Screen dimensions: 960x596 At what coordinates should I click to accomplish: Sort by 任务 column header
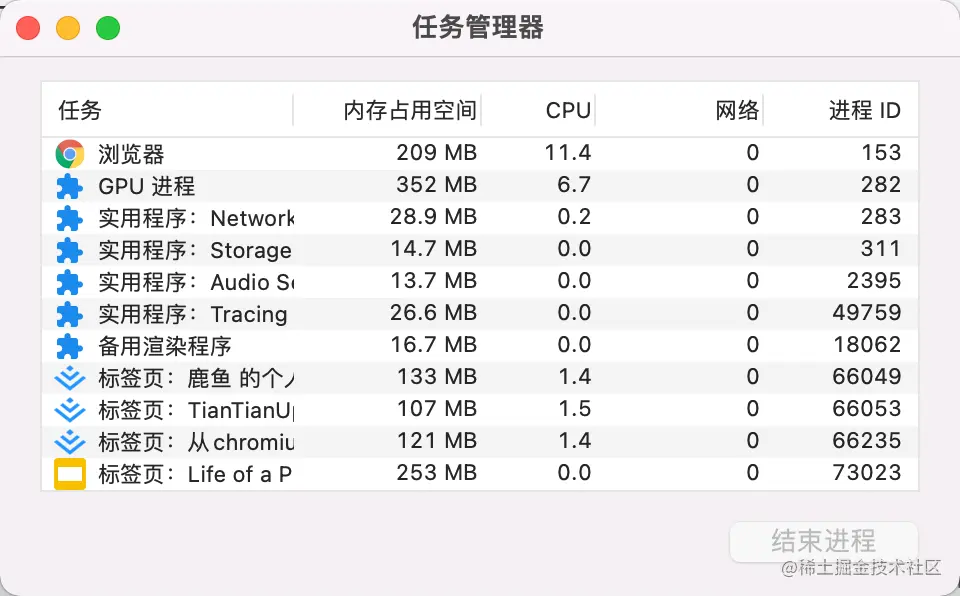click(x=80, y=110)
